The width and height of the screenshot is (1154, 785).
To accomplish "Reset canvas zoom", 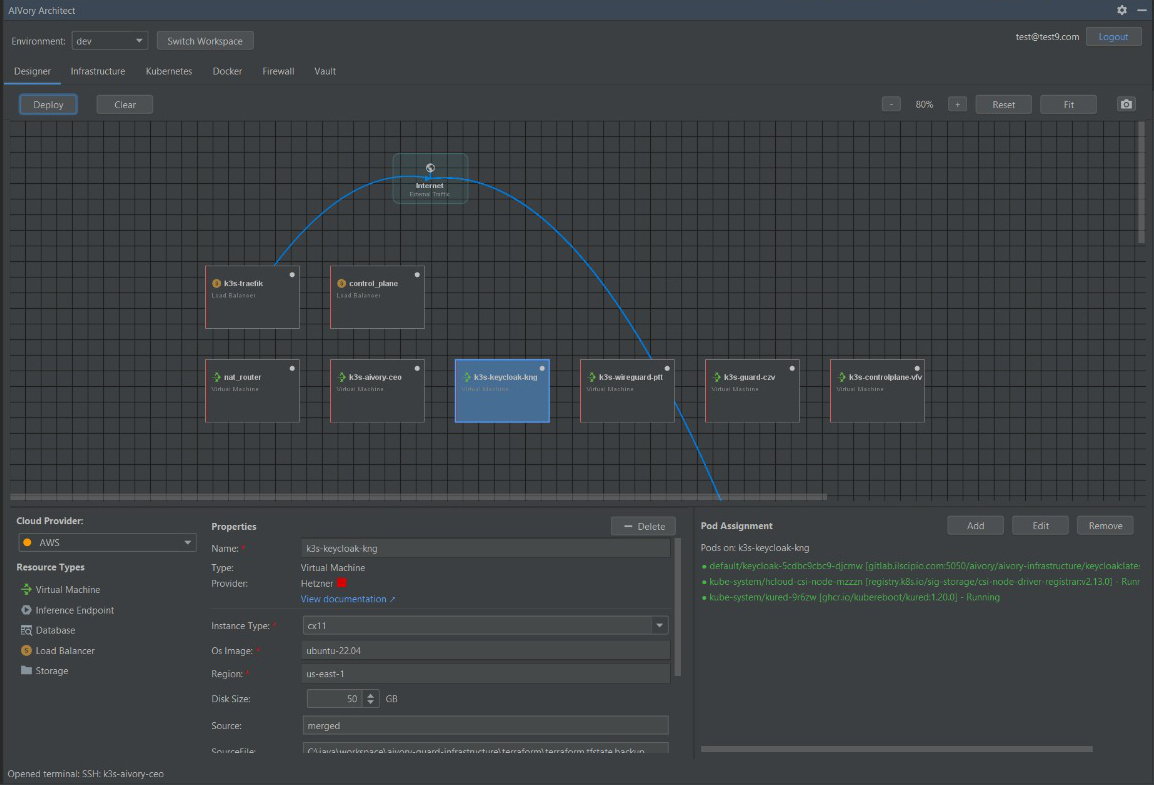I will [x=1004, y=104].
